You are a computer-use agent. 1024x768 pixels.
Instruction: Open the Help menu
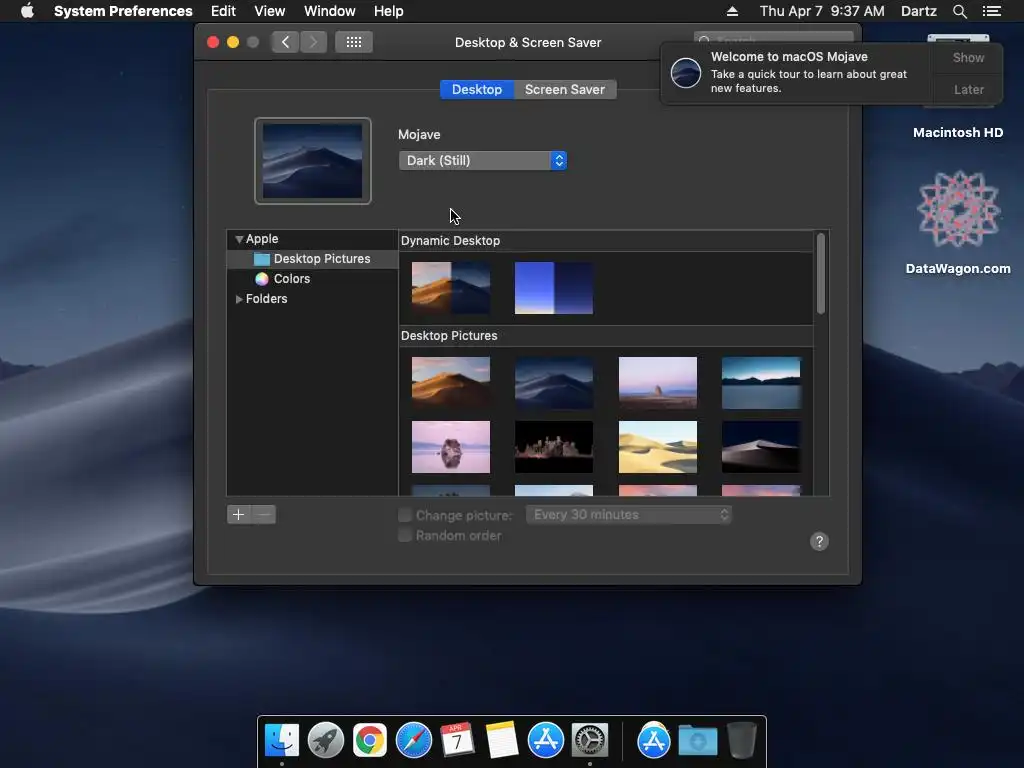pos(389,11)
